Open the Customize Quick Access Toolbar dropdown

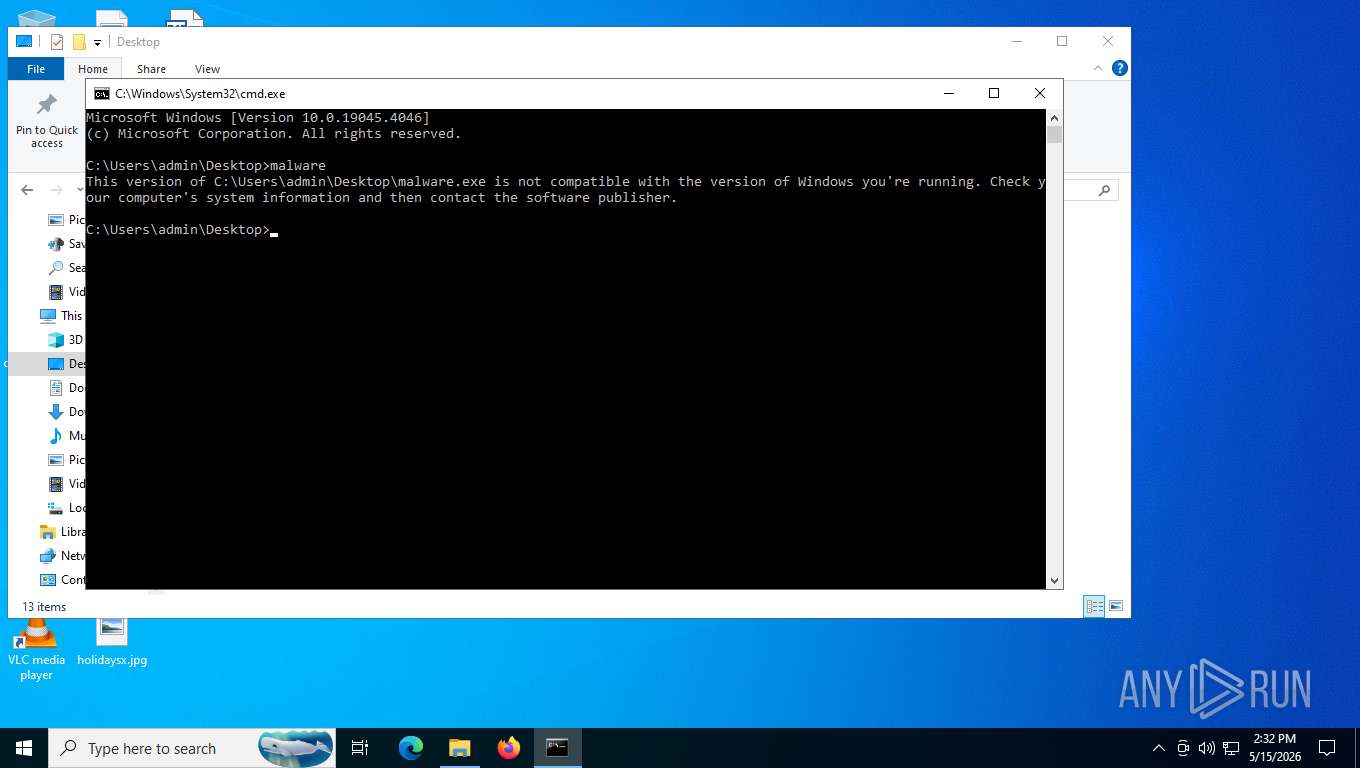pos(98,42)
